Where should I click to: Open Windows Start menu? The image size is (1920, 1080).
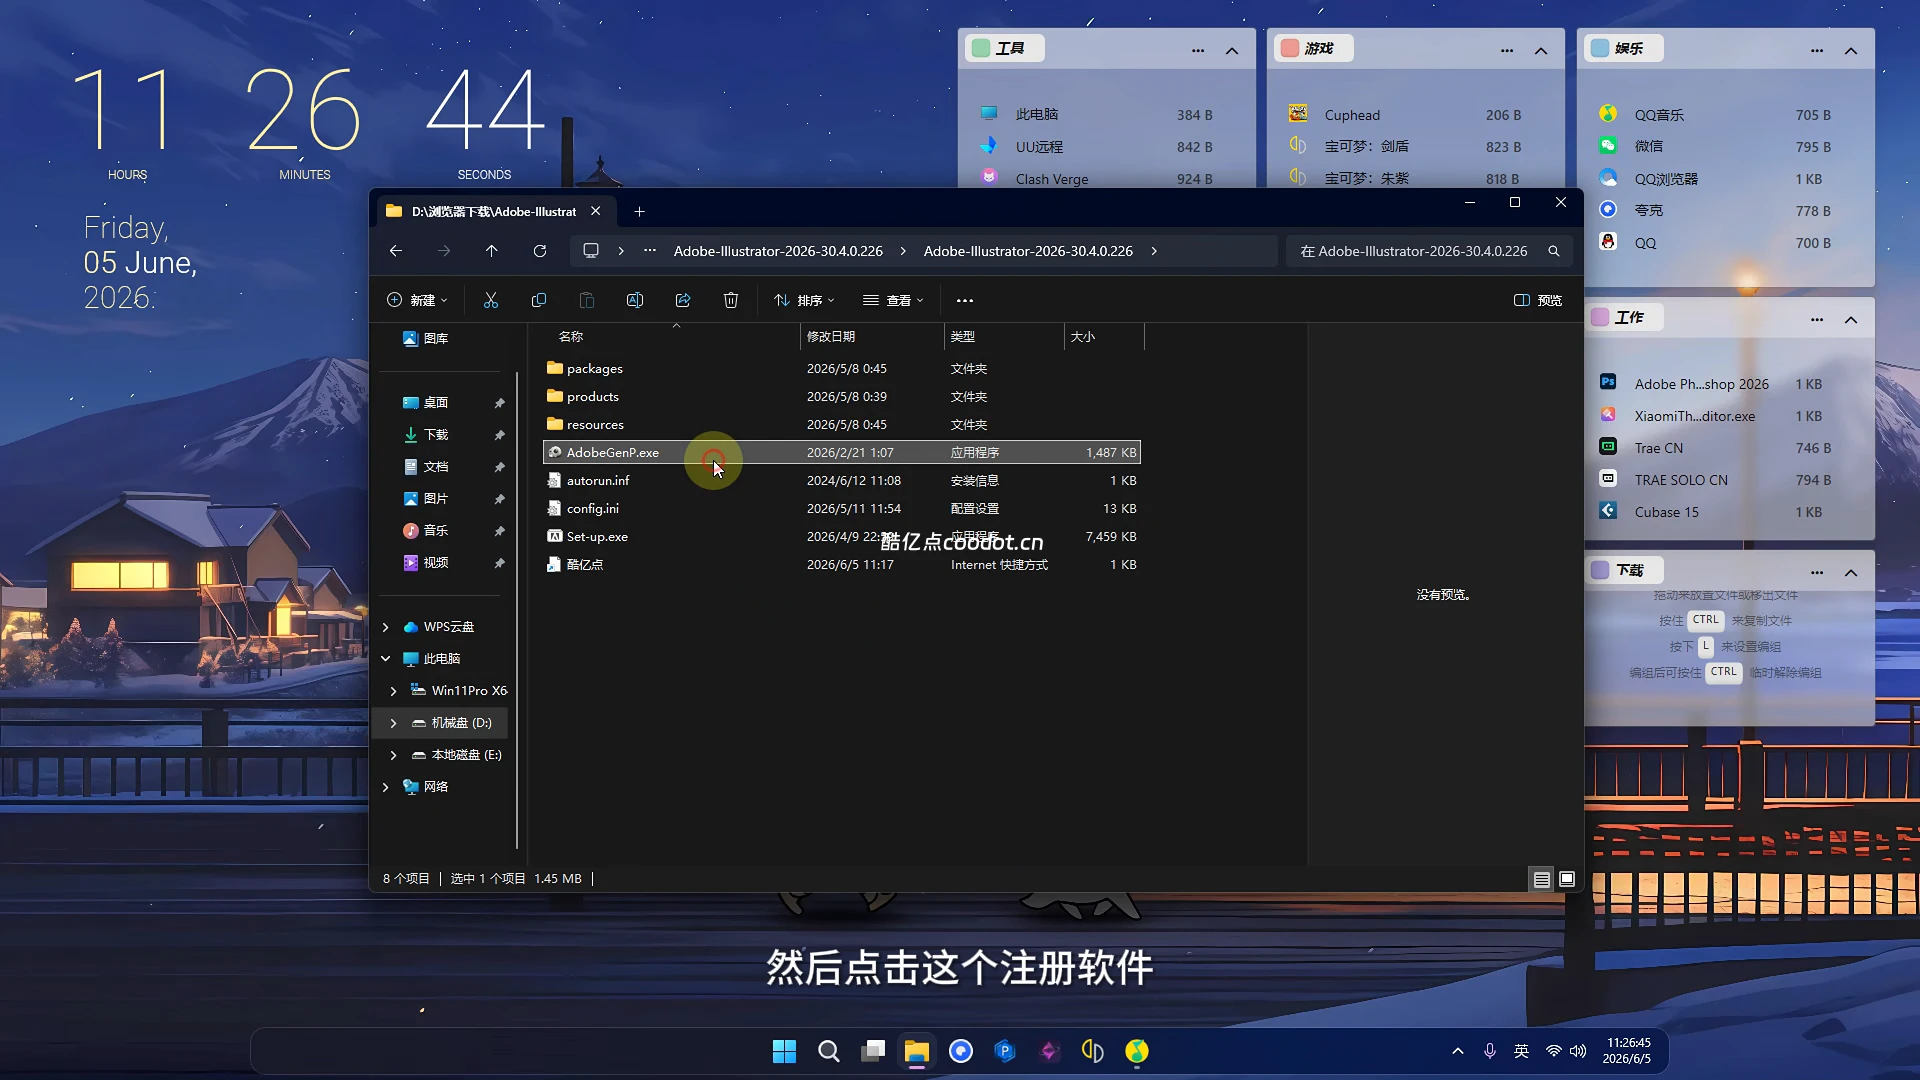(x=784, y=1051)
